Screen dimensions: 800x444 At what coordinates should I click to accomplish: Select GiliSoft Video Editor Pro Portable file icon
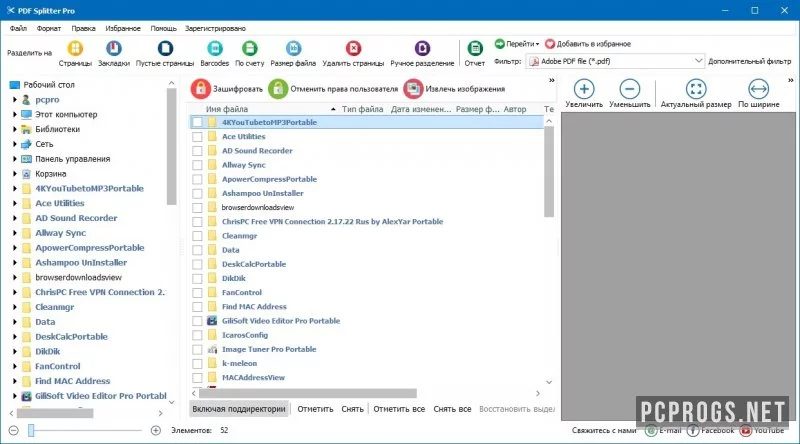coord(212,321)
